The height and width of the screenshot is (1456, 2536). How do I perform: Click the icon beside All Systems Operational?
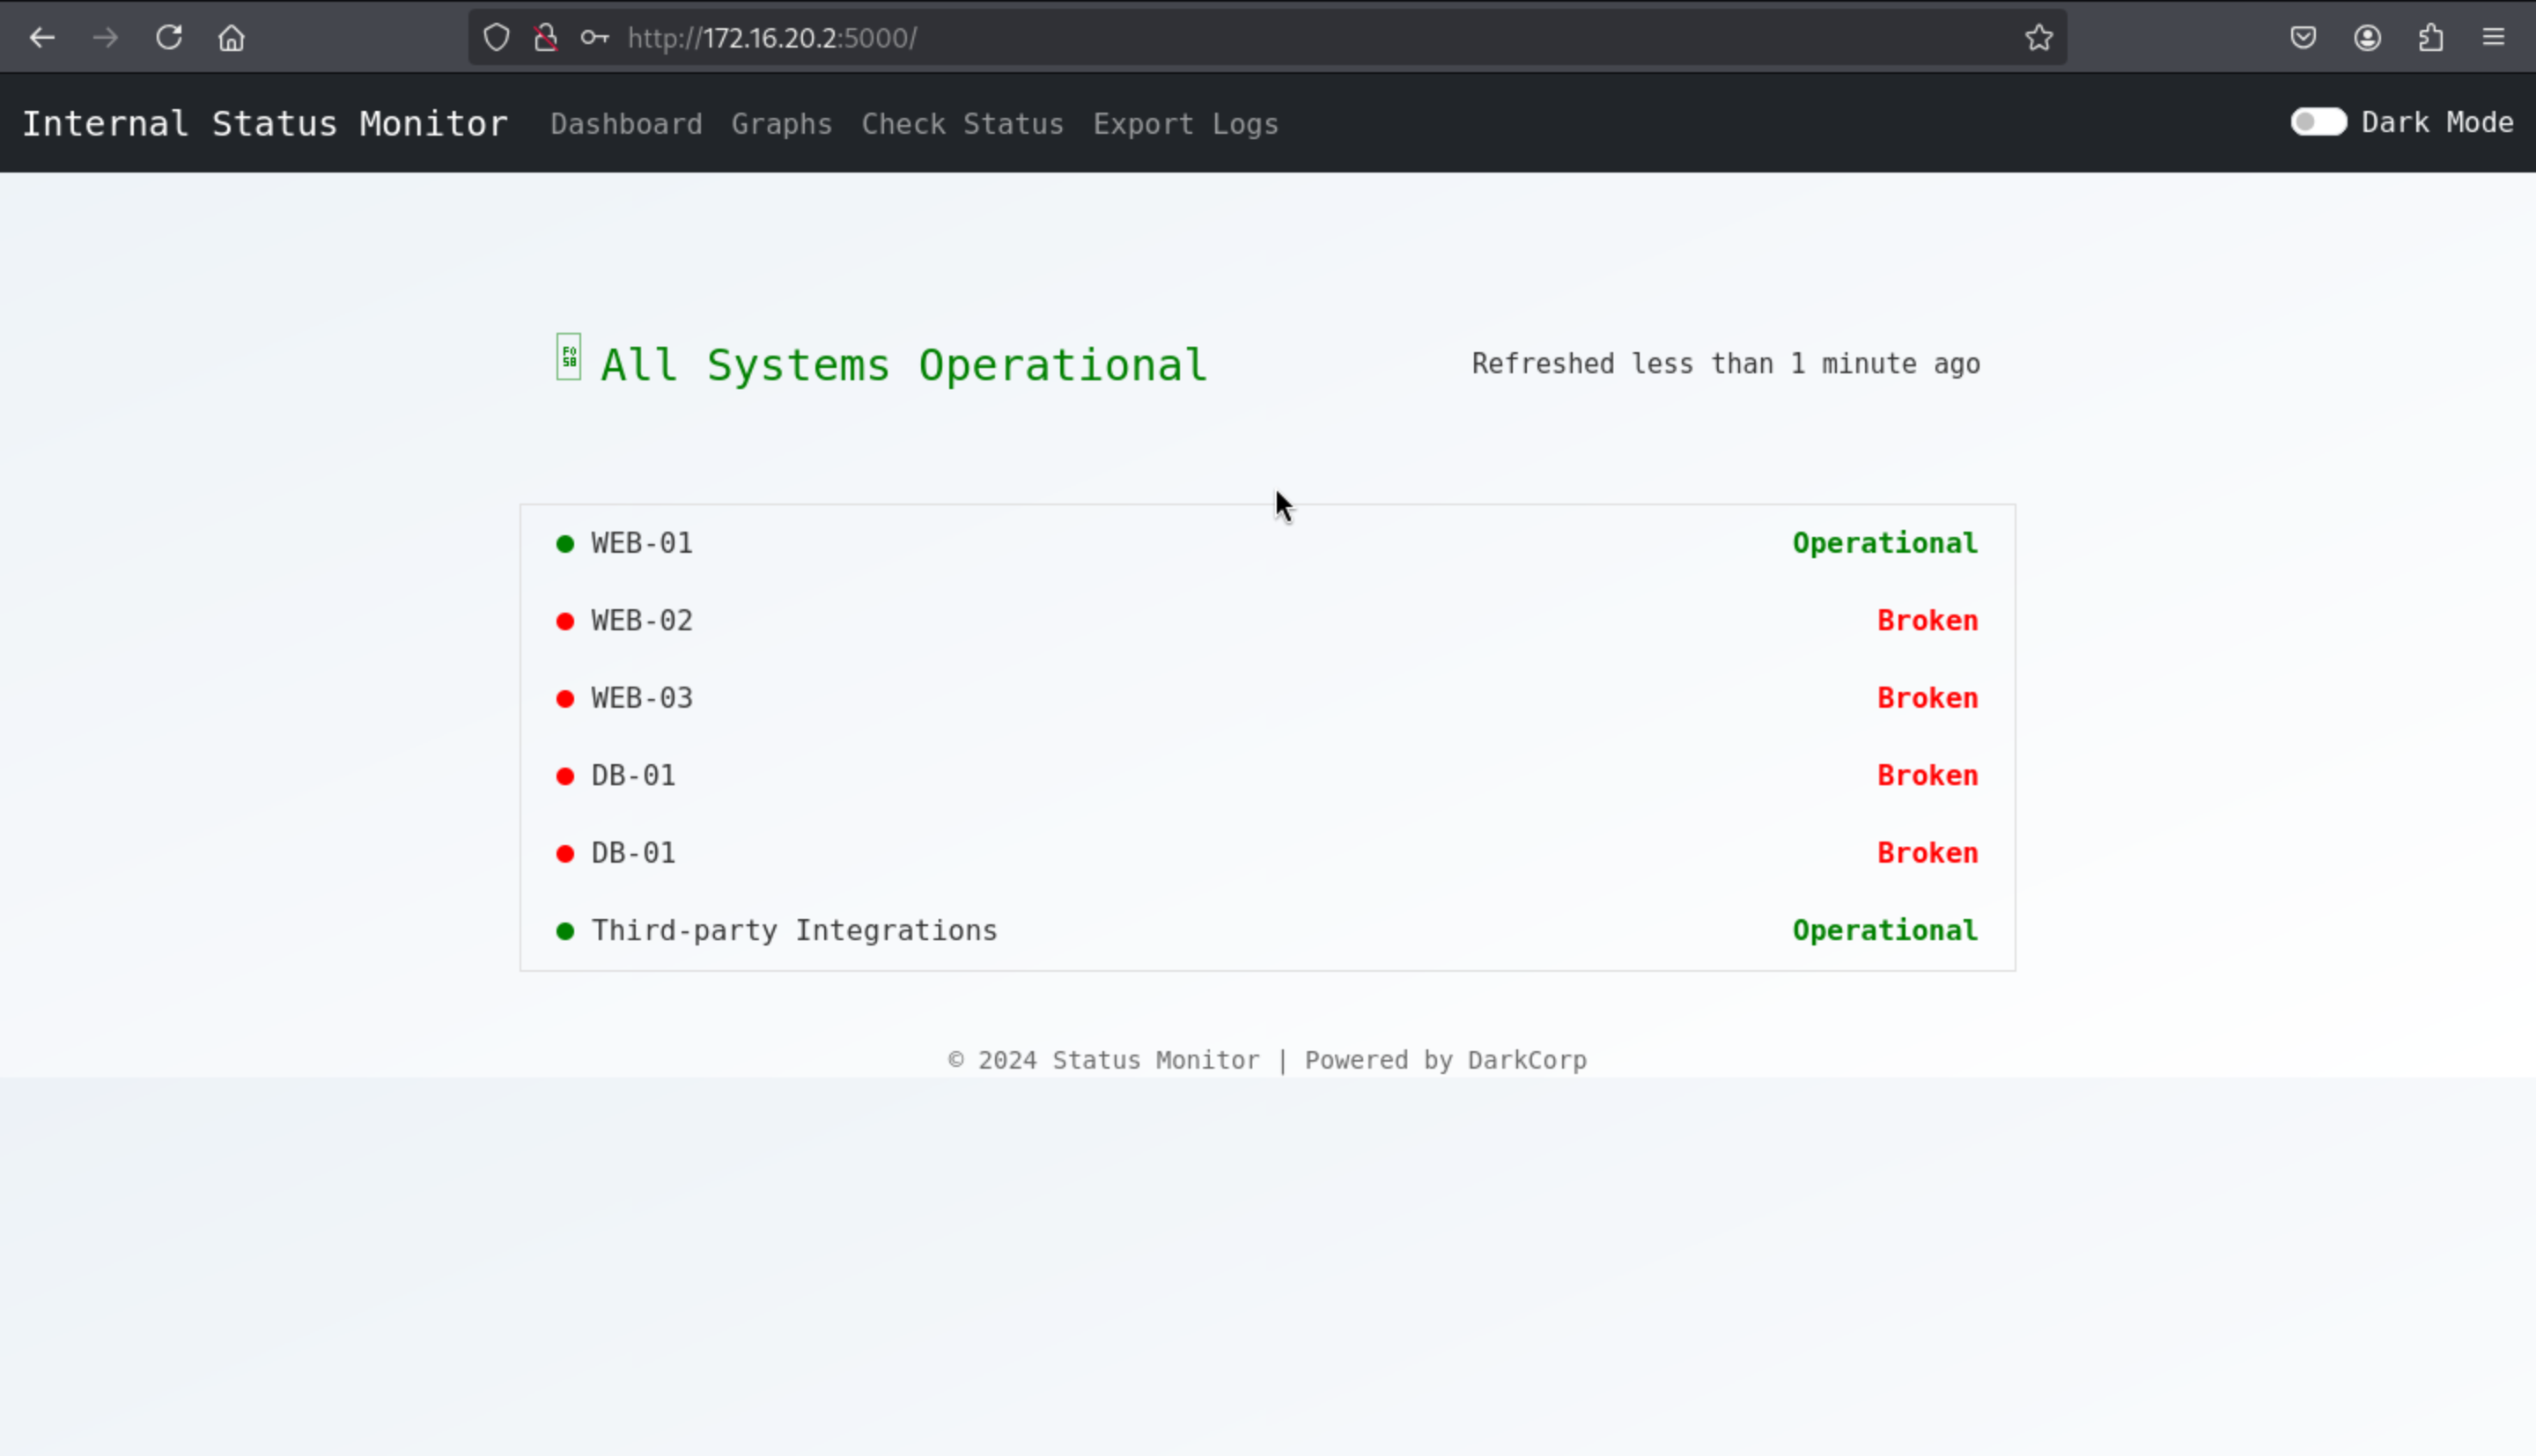[568, 357]
